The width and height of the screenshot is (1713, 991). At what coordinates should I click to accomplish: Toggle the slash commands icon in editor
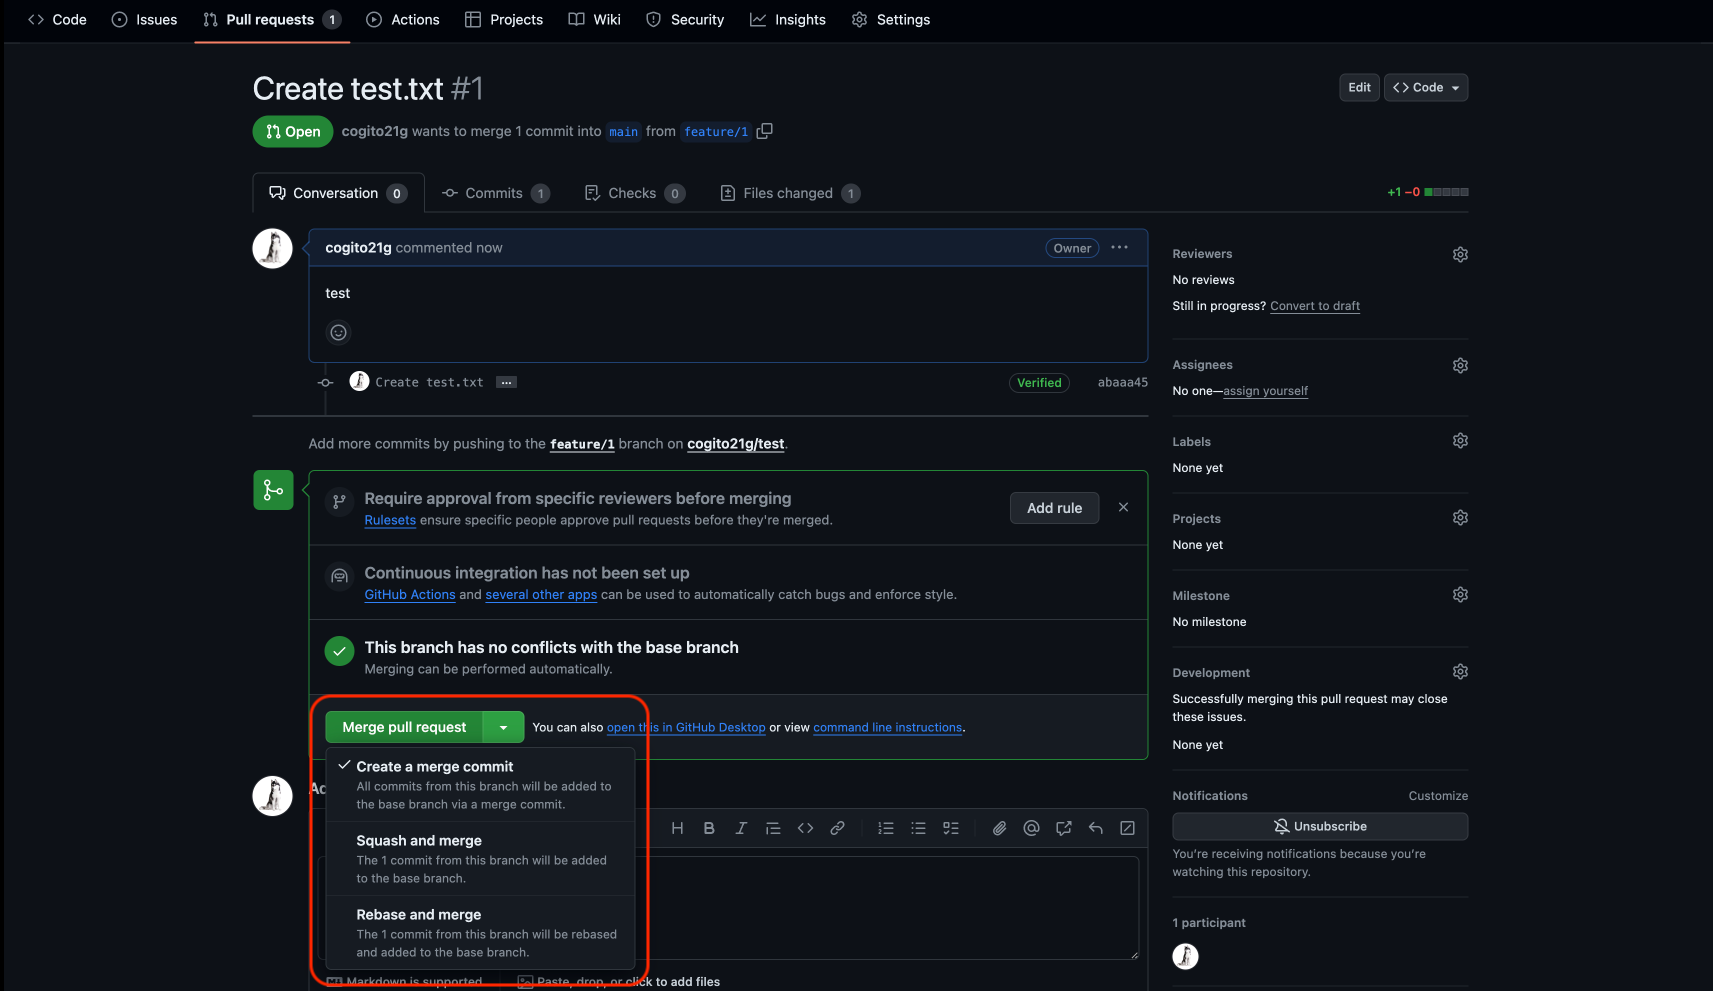(1127, 828)
